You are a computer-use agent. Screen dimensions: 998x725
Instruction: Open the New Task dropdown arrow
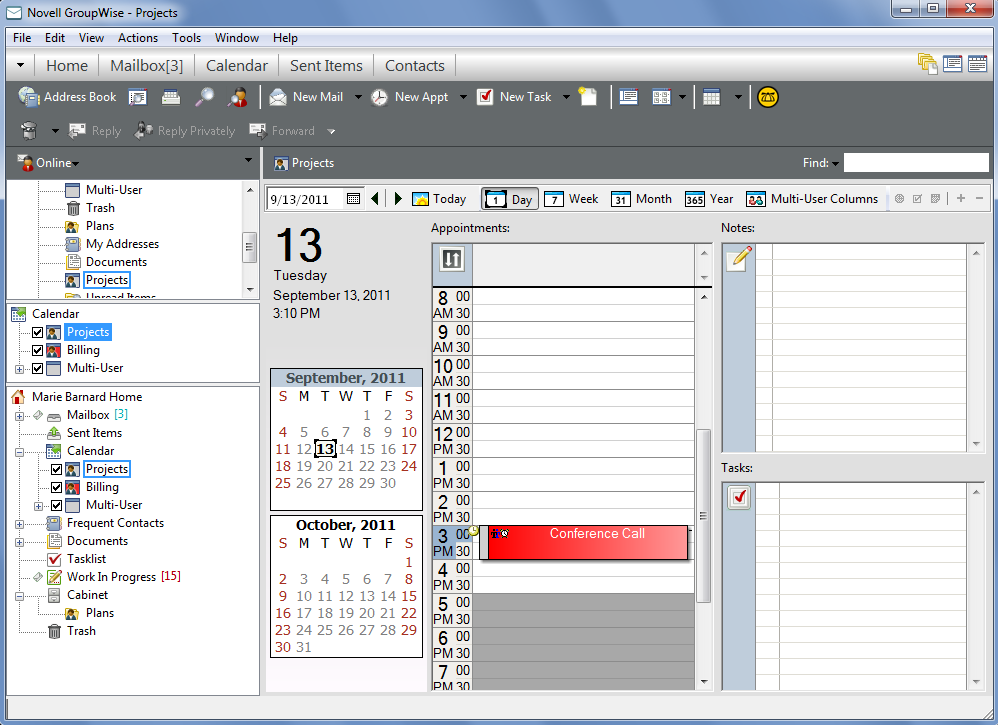click(x=566, y=97)
